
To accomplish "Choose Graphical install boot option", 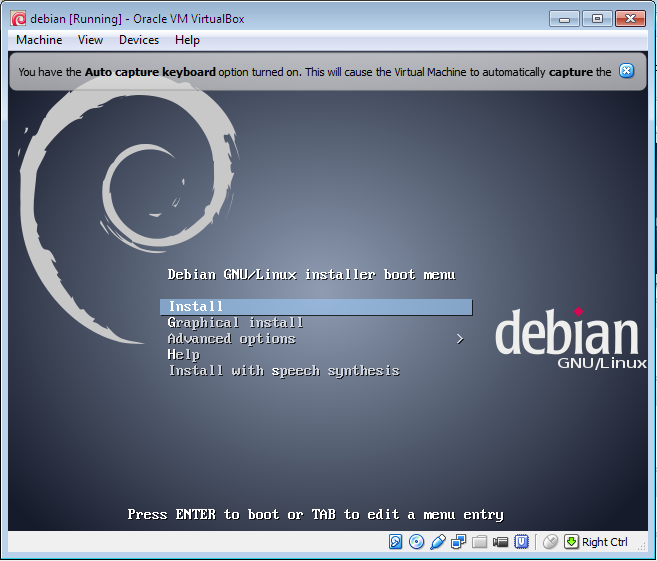I will [235, 323].
